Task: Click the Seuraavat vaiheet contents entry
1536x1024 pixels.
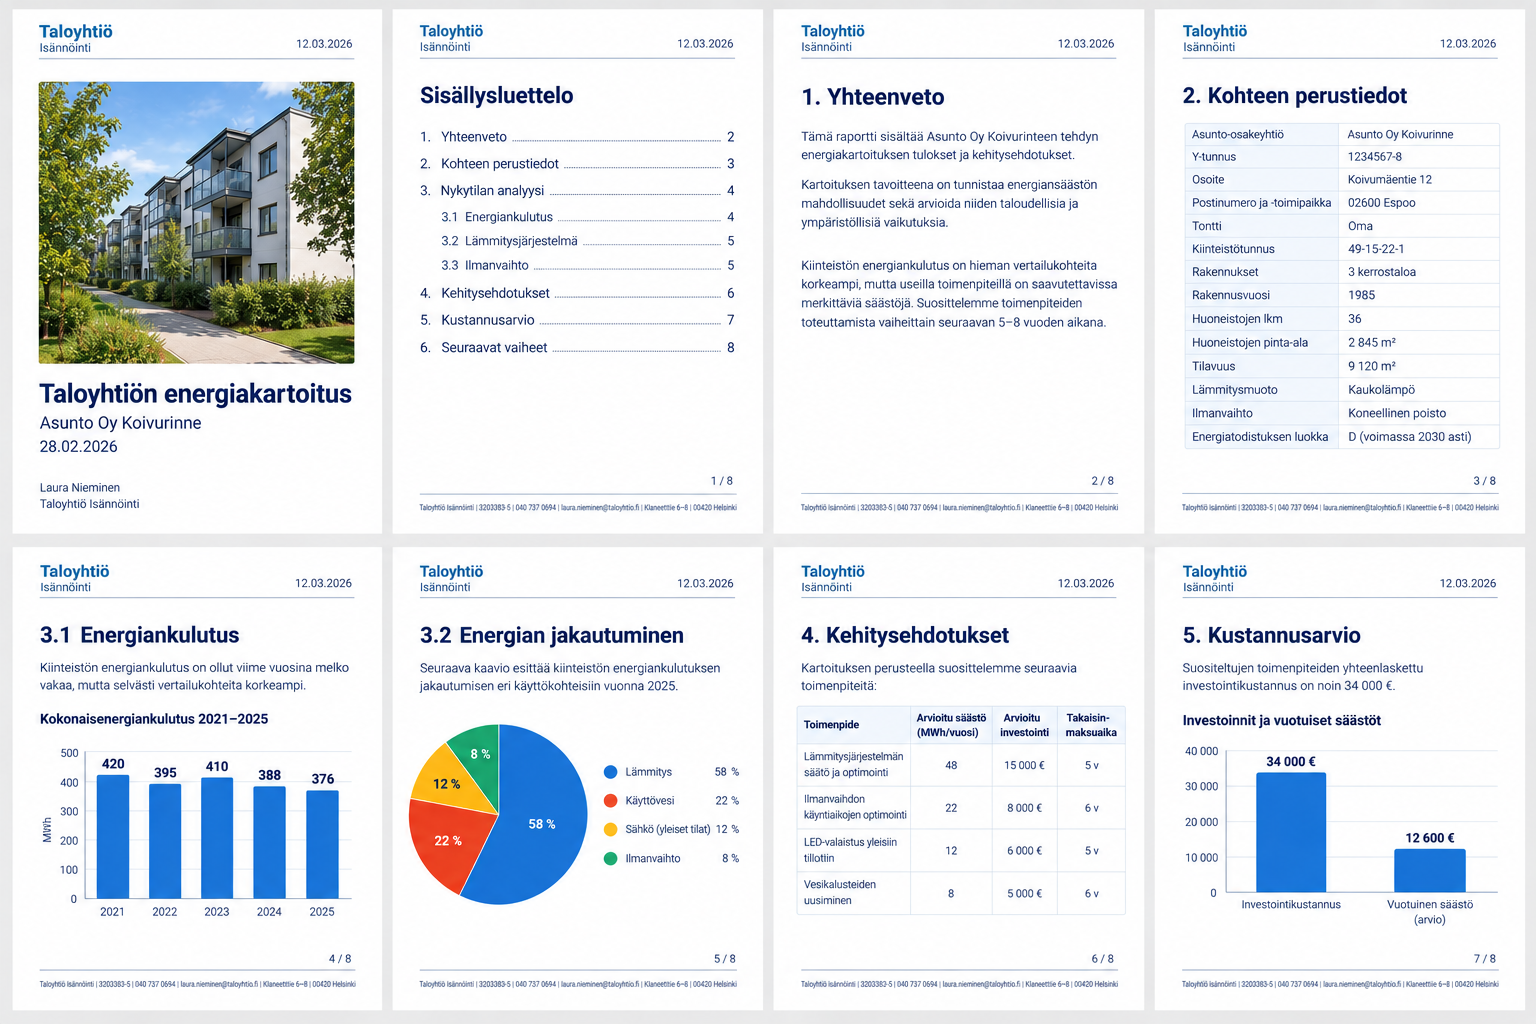Action: pyautogui.click(x=577, y=348)
